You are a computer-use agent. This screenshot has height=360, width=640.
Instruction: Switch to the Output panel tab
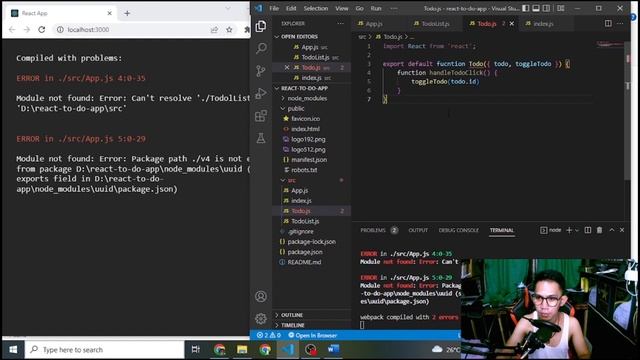tap(418, 230)
